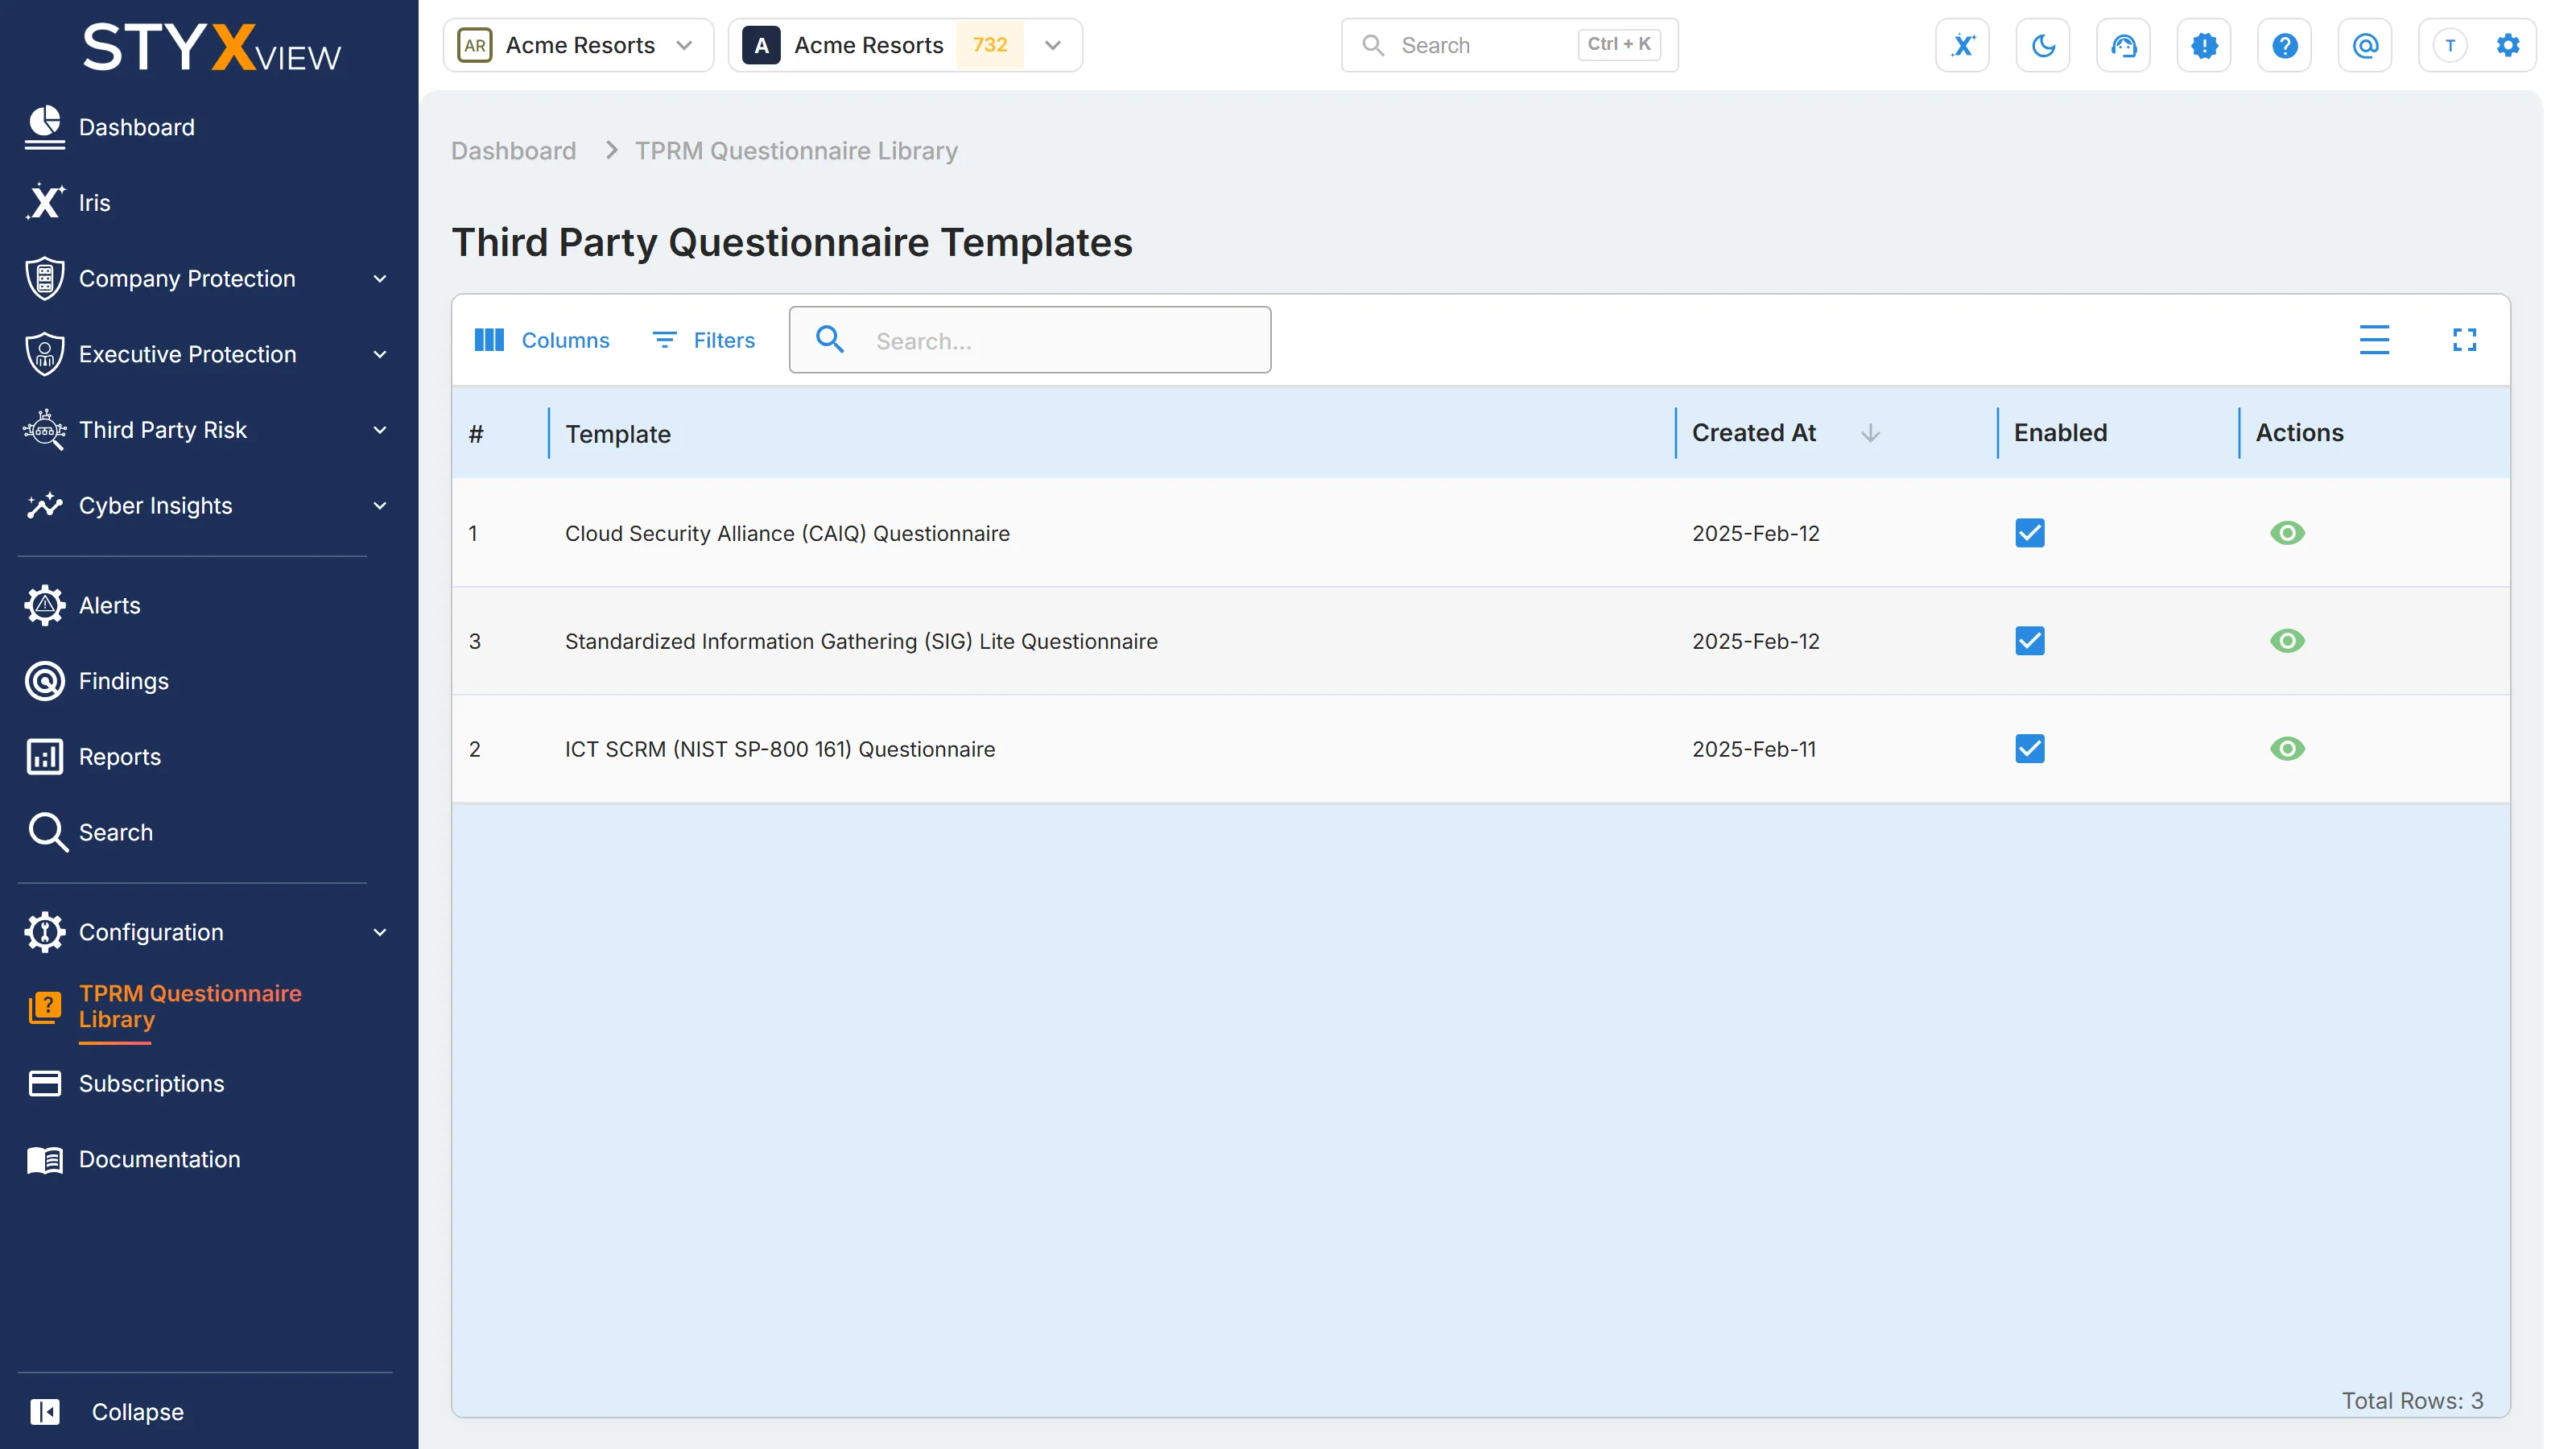Go to Findings page
This screenshot has width=2576, height=1449.
pyautogui.click(x=124, y=681)
